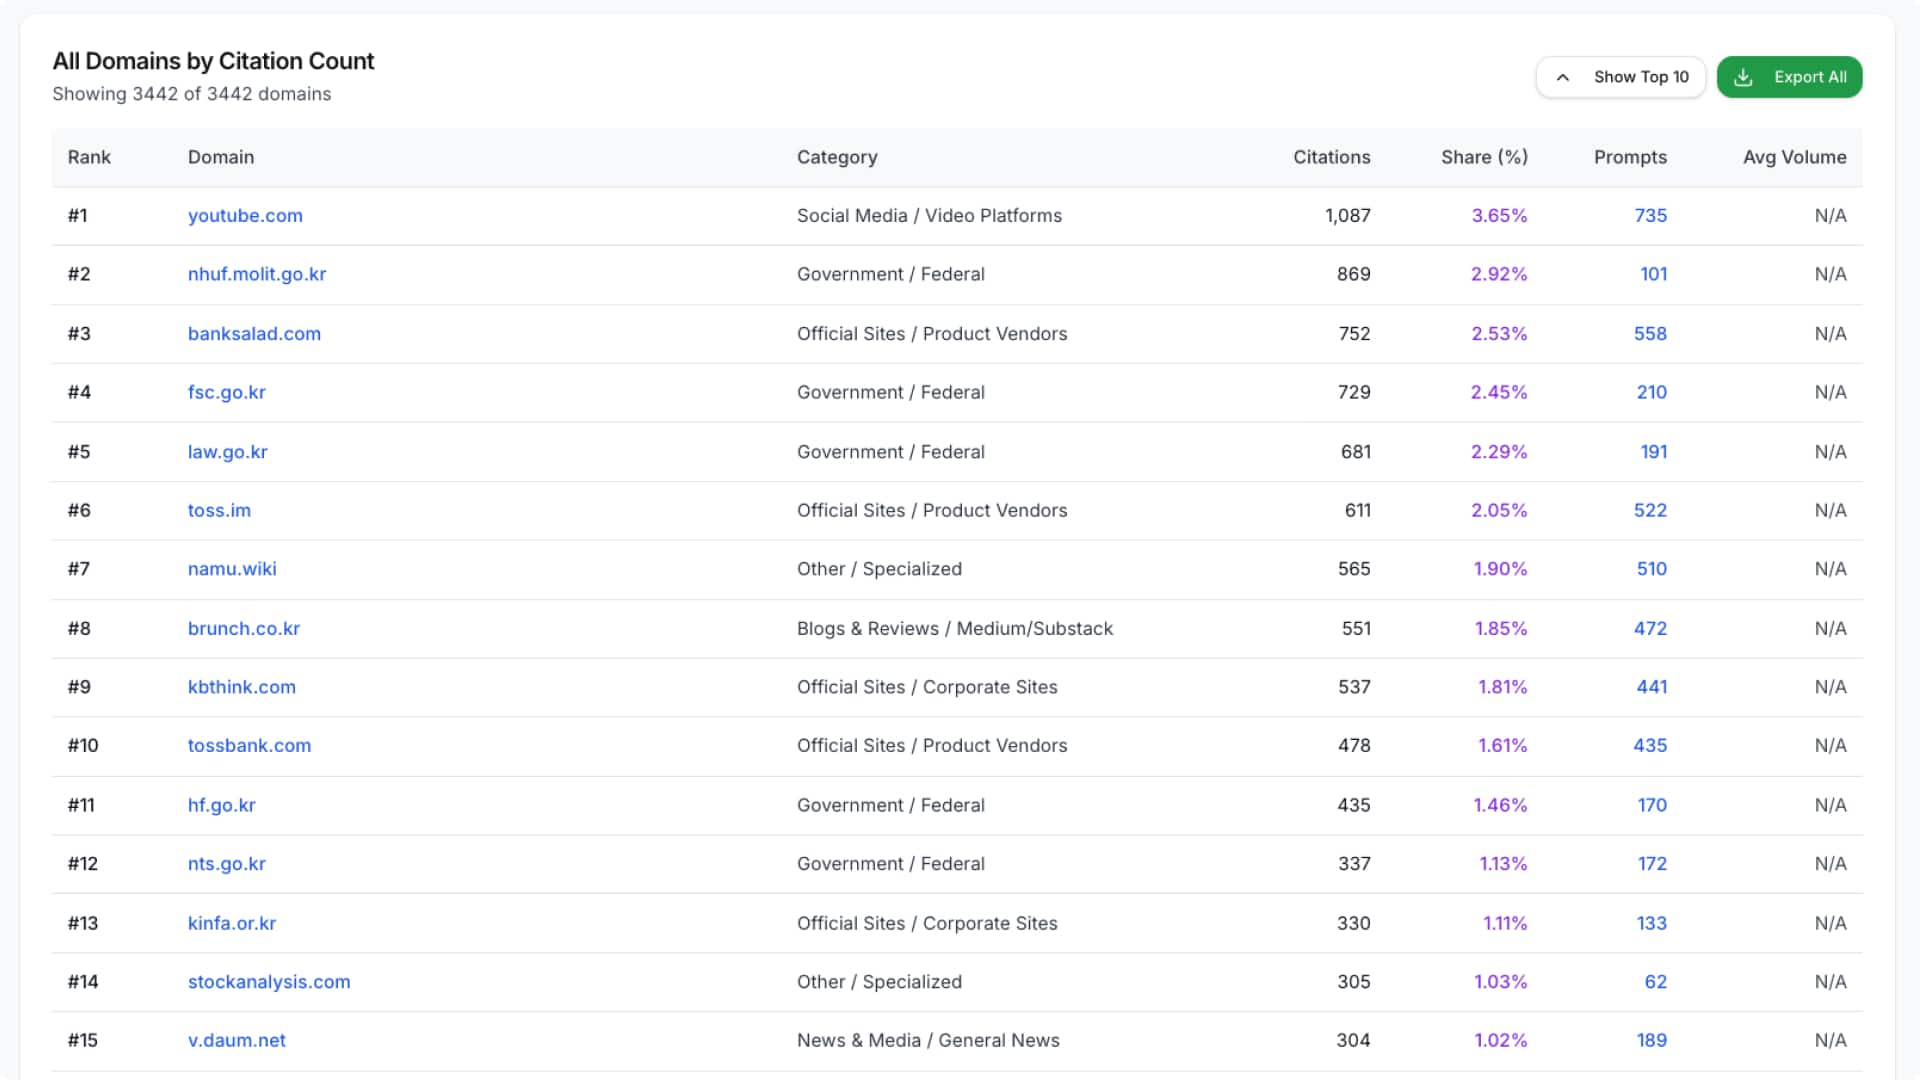Click the 558 prompts value for banksalad.com

click(x=1650, y=333)
